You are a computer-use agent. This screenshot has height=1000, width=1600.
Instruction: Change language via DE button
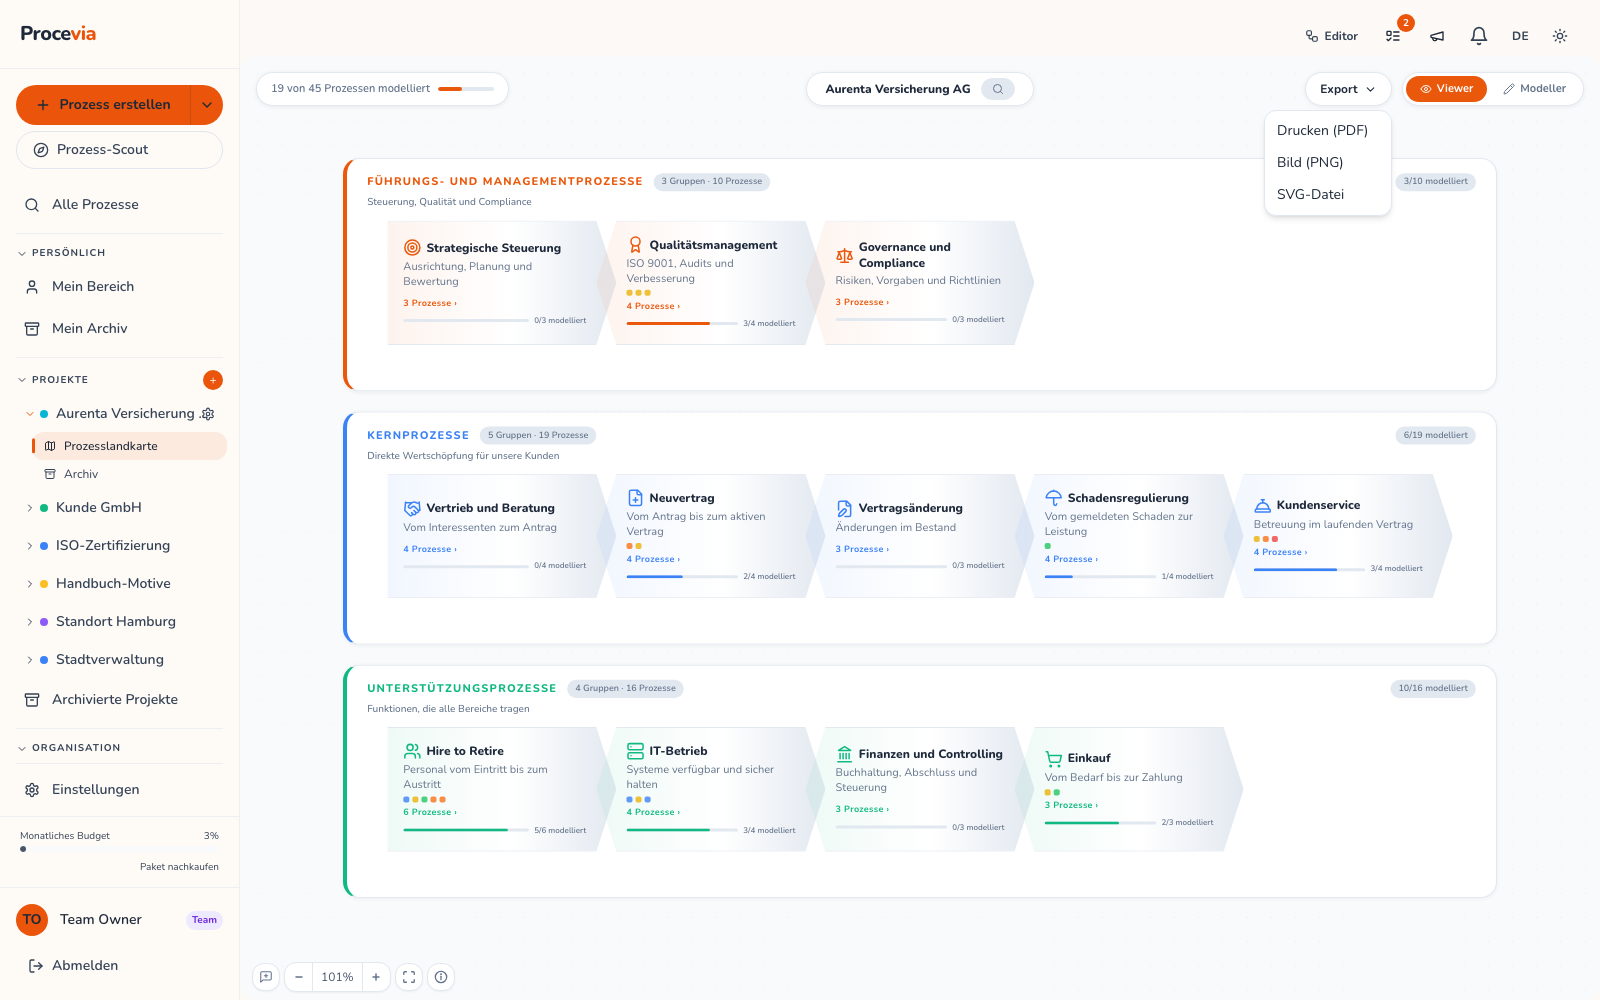pos(1520,36)
